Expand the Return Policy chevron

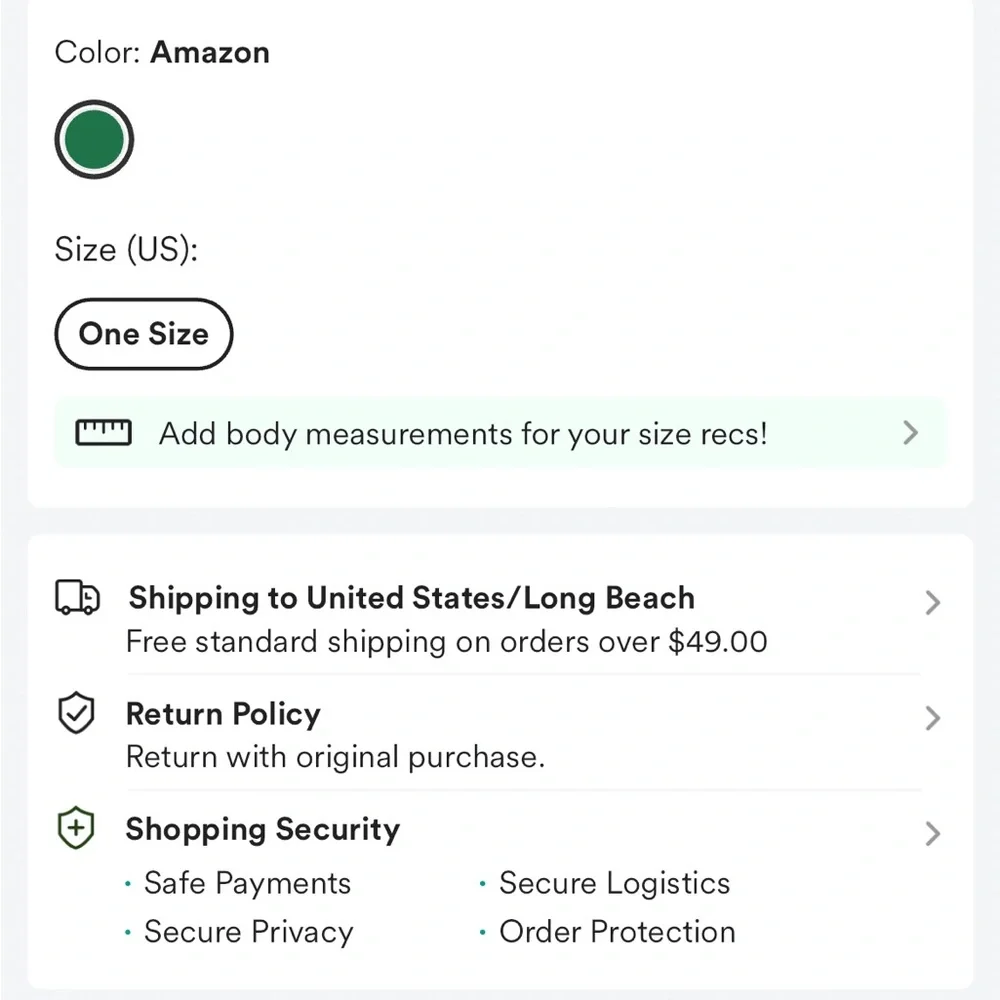point(932,718)
